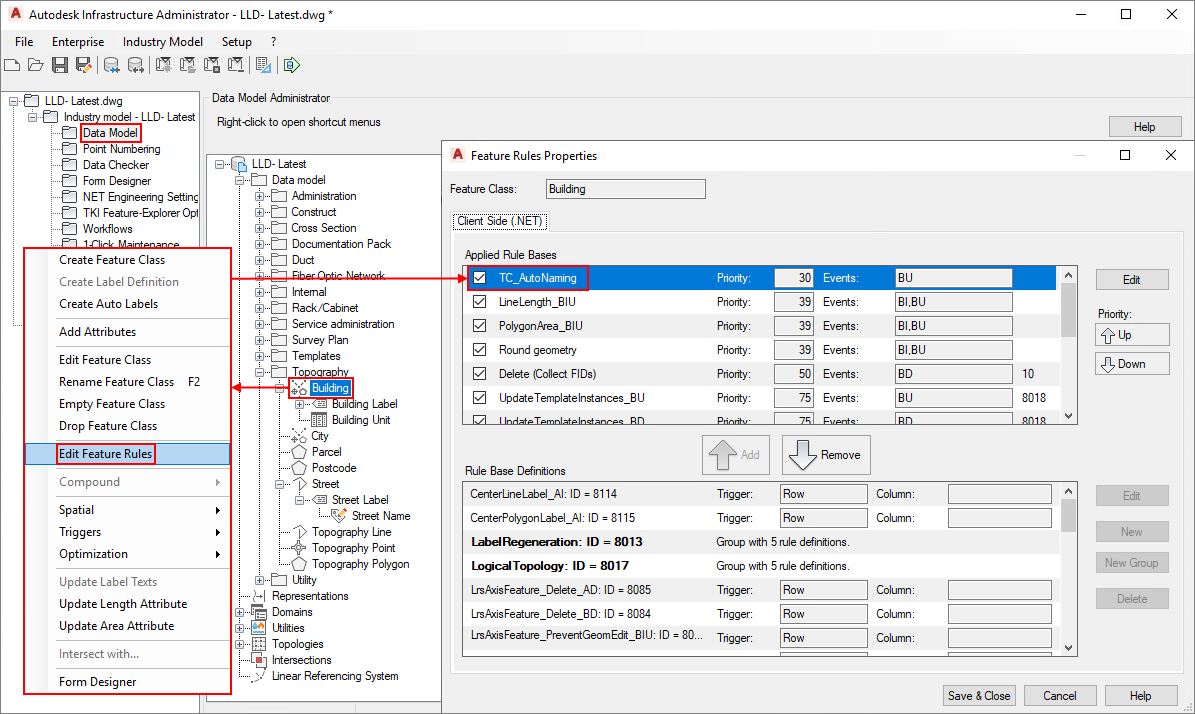This screenshot has height=714, width=1195.
Task: Click the Representations icon in tree
Action: [x=259, y=597]
